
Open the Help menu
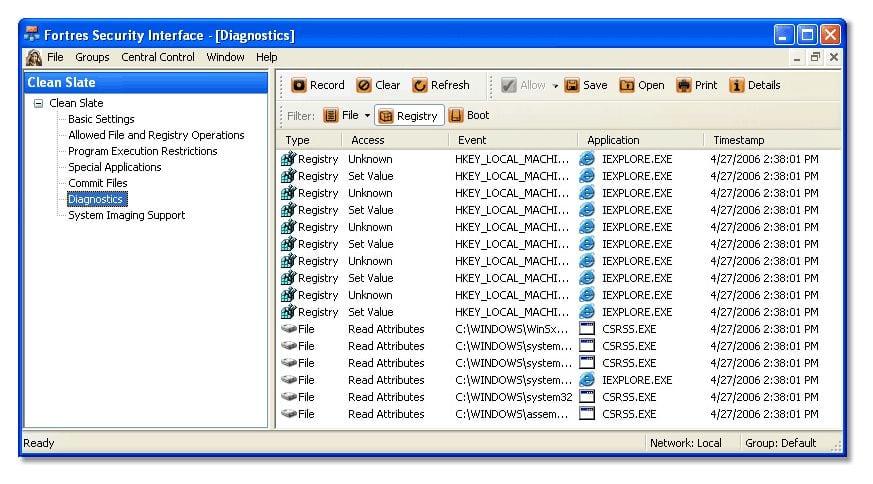click(267, 57)
